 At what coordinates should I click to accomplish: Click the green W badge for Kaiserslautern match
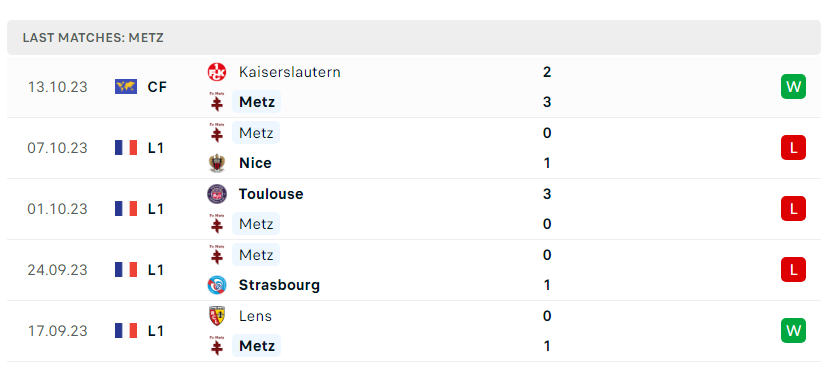pyautogui.click(x=793, y=87)
